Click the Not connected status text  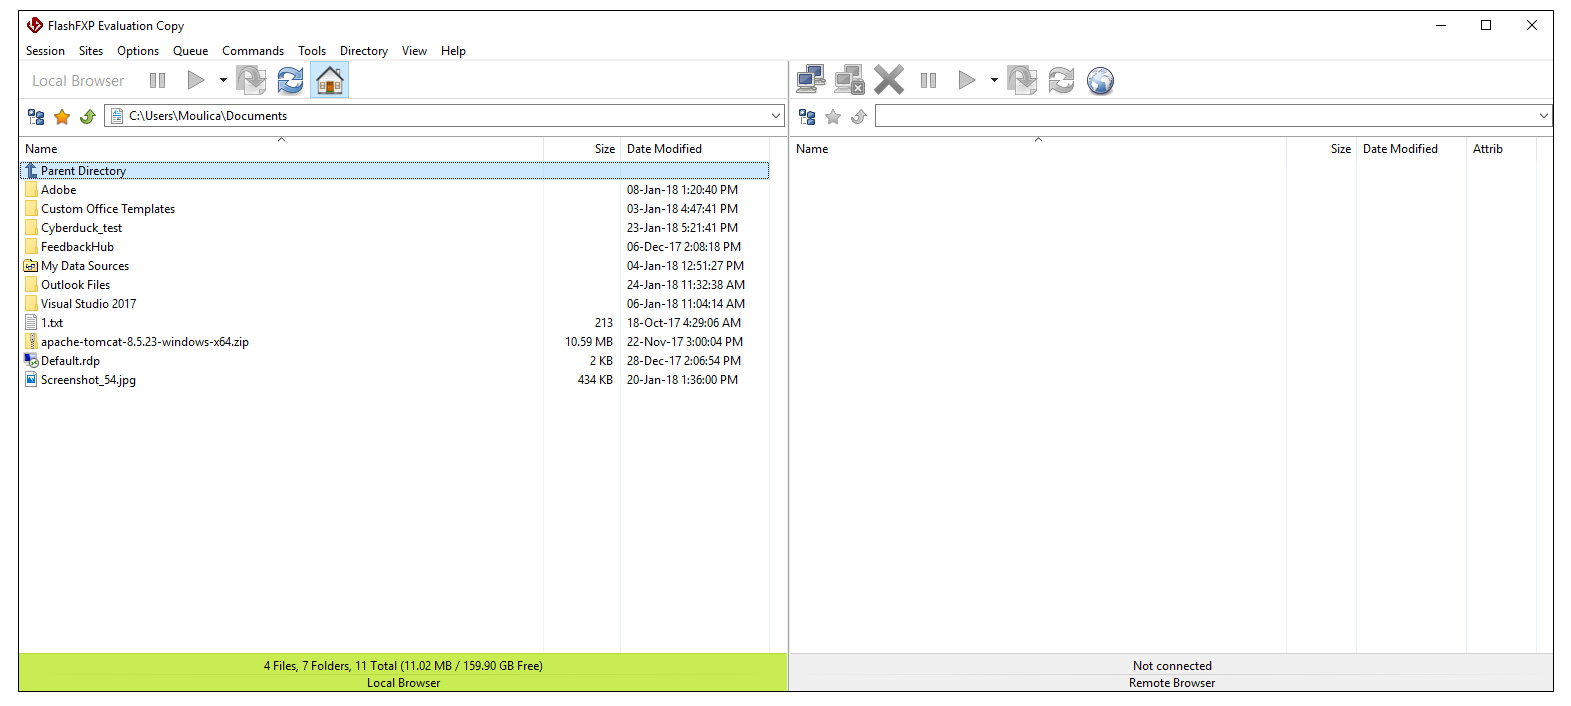click(x=1172, y=666)
